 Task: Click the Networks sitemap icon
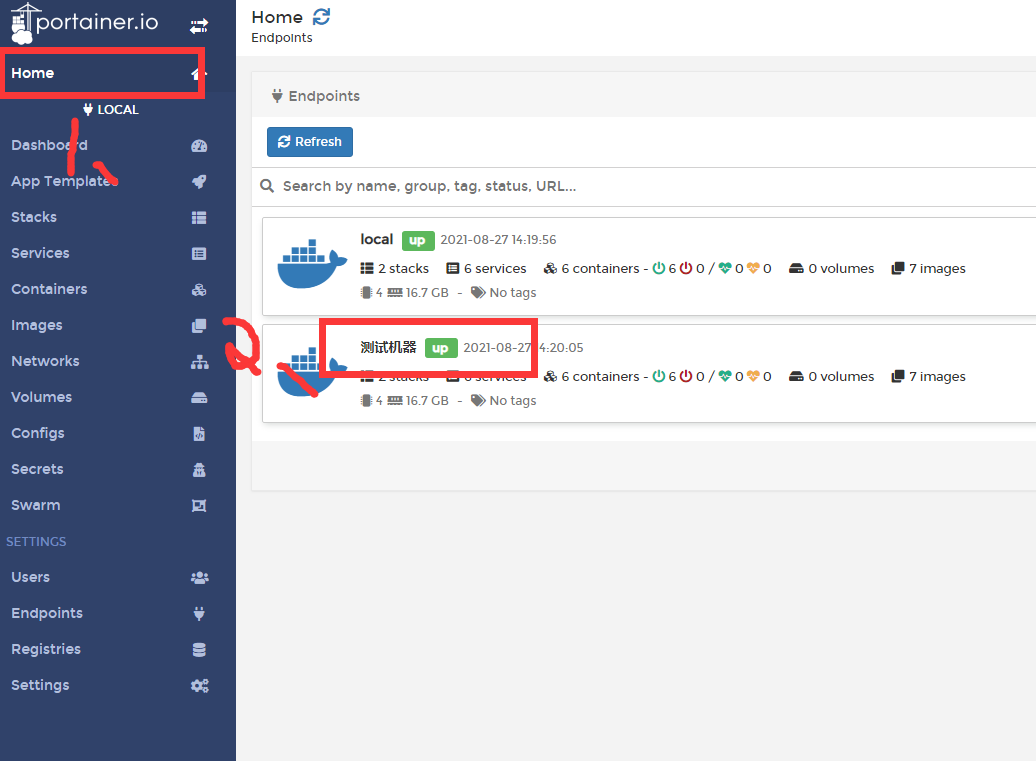199,362
